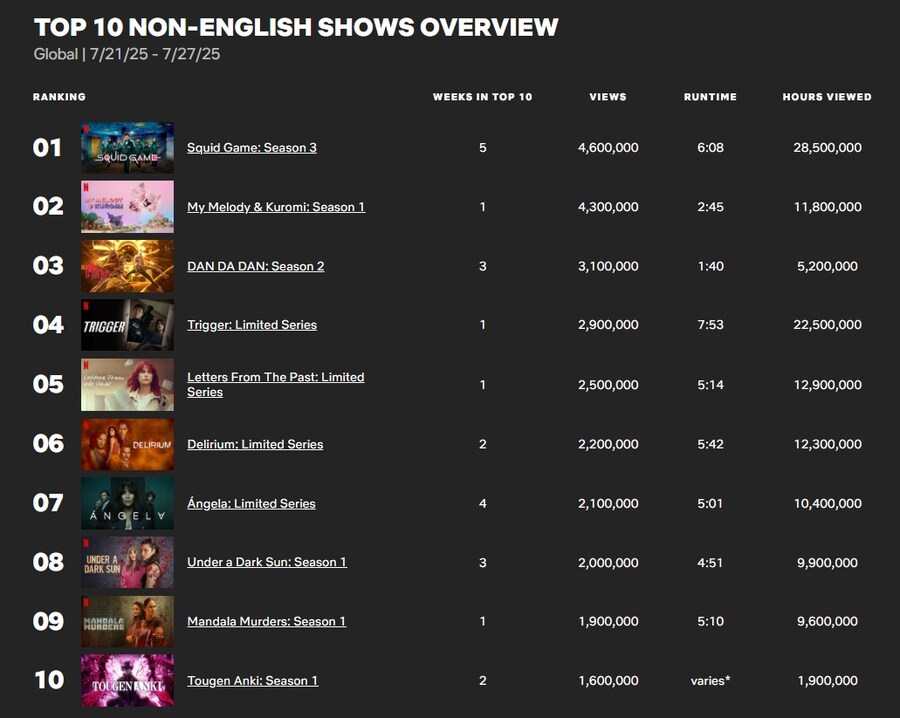Open the Trigger: Limited Series link
This screenshot has width=900, height=718.
coord(252,325)
